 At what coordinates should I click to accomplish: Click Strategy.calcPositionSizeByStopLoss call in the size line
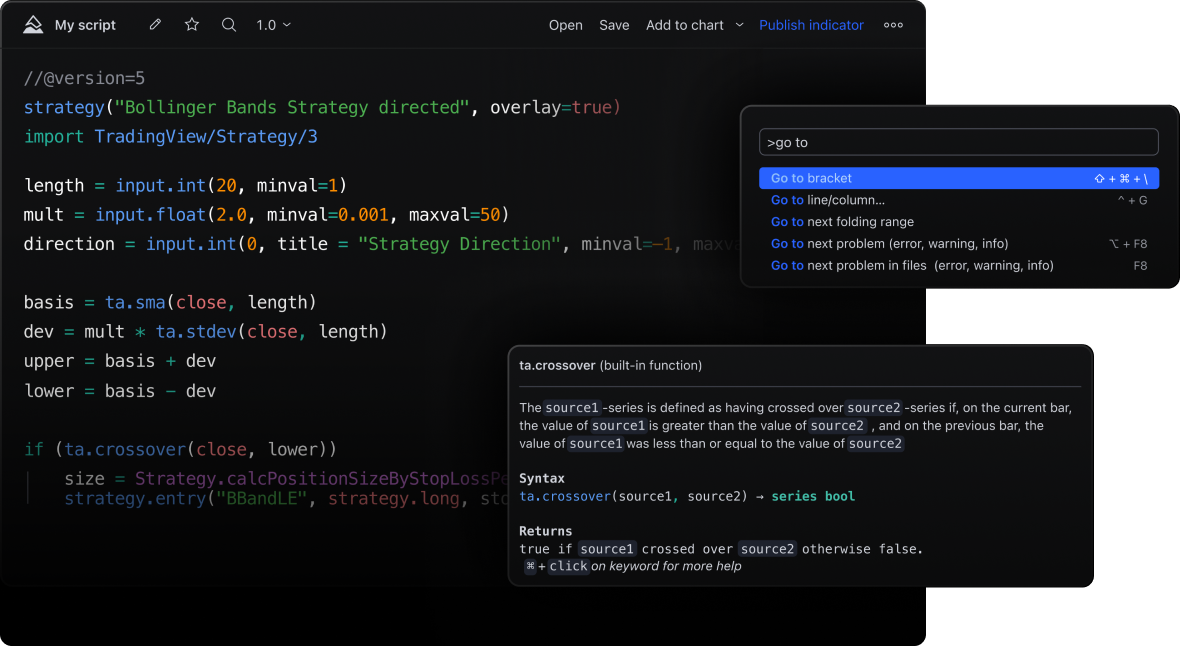[x=322, y=479]
